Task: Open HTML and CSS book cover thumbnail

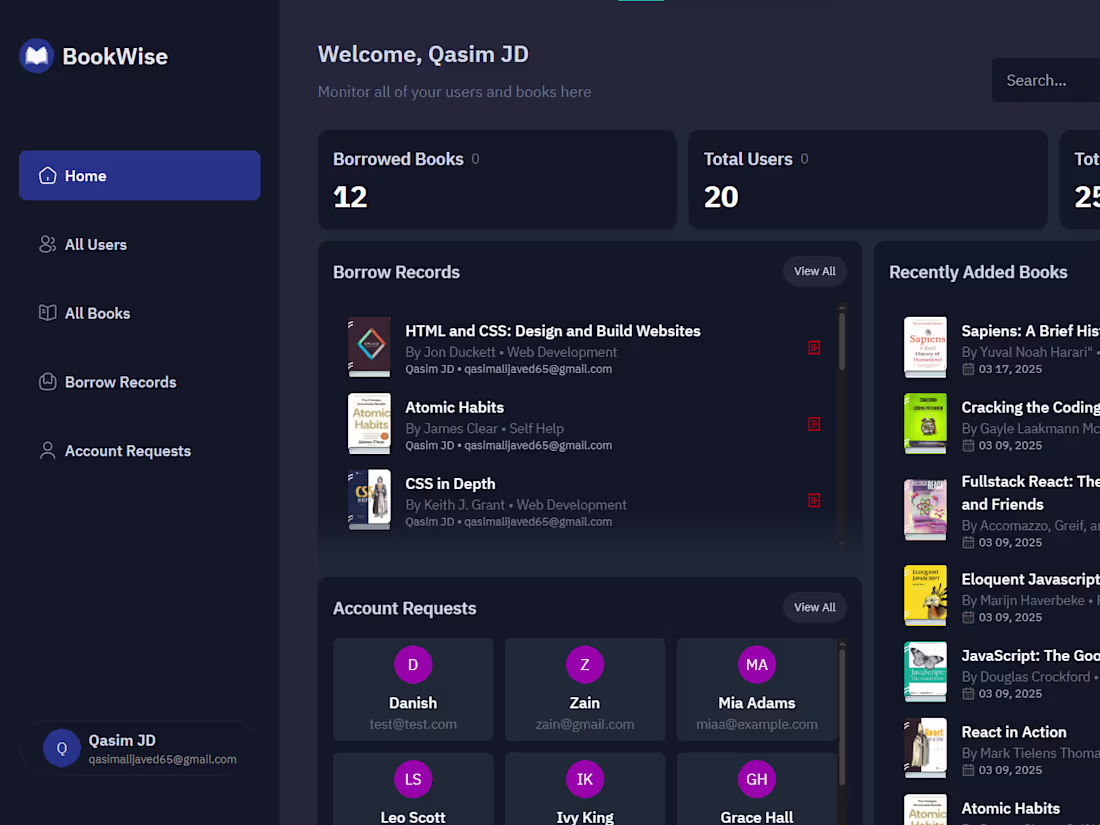Action: tap(369, 347)
